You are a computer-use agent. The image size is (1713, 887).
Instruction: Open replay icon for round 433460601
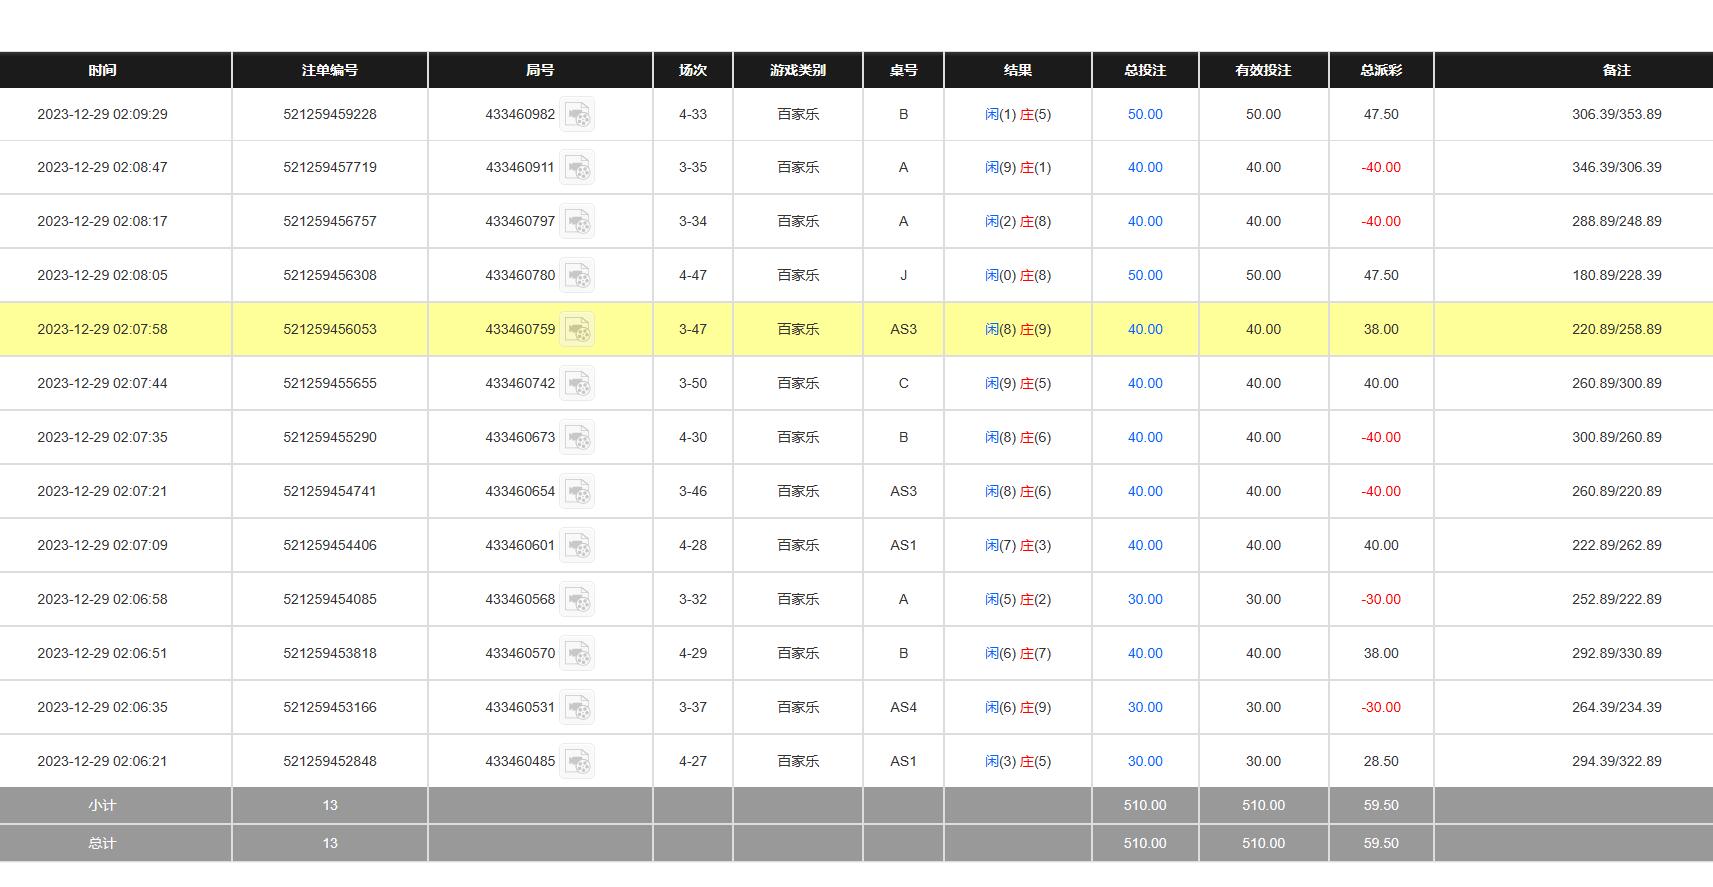click(x=577, y=546)
